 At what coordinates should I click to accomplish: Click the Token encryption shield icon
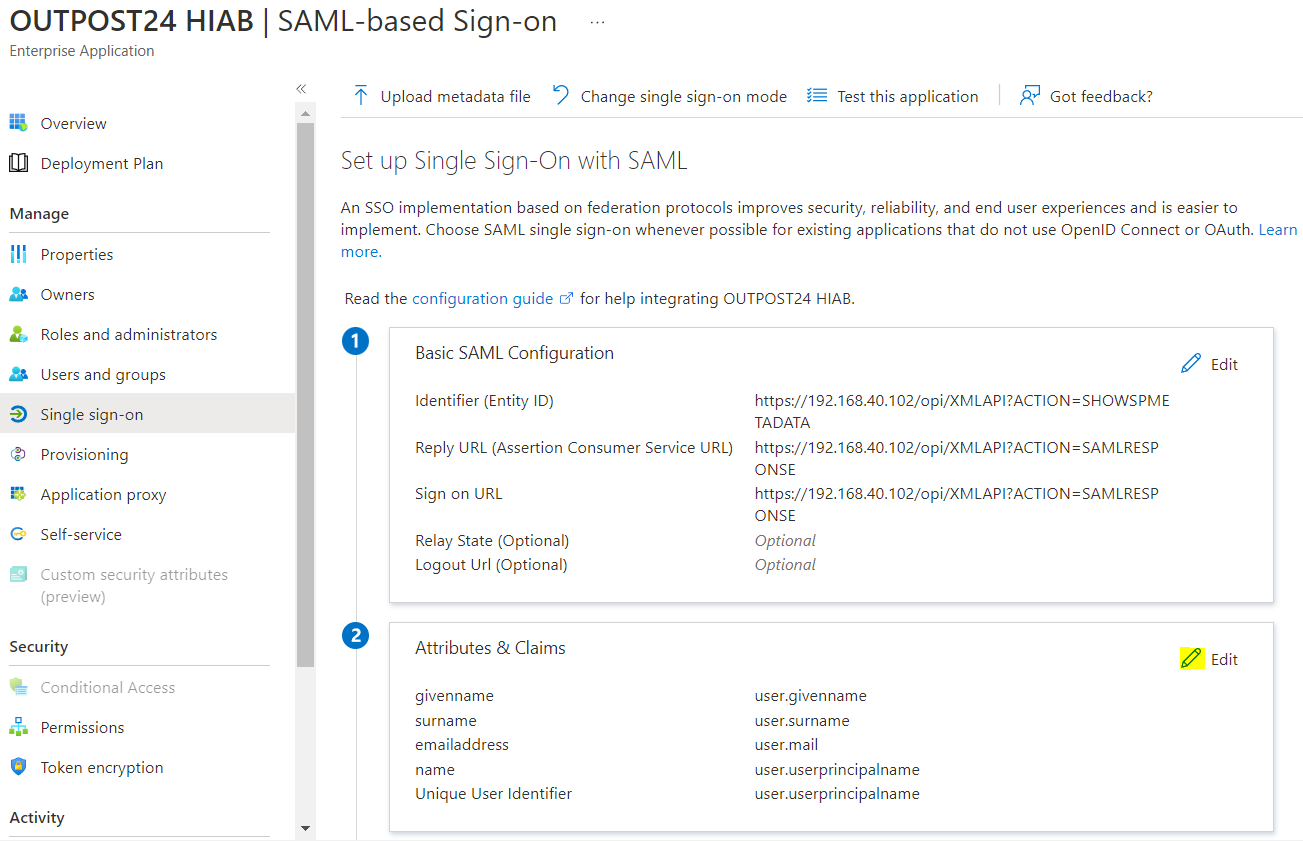(18, 767)
